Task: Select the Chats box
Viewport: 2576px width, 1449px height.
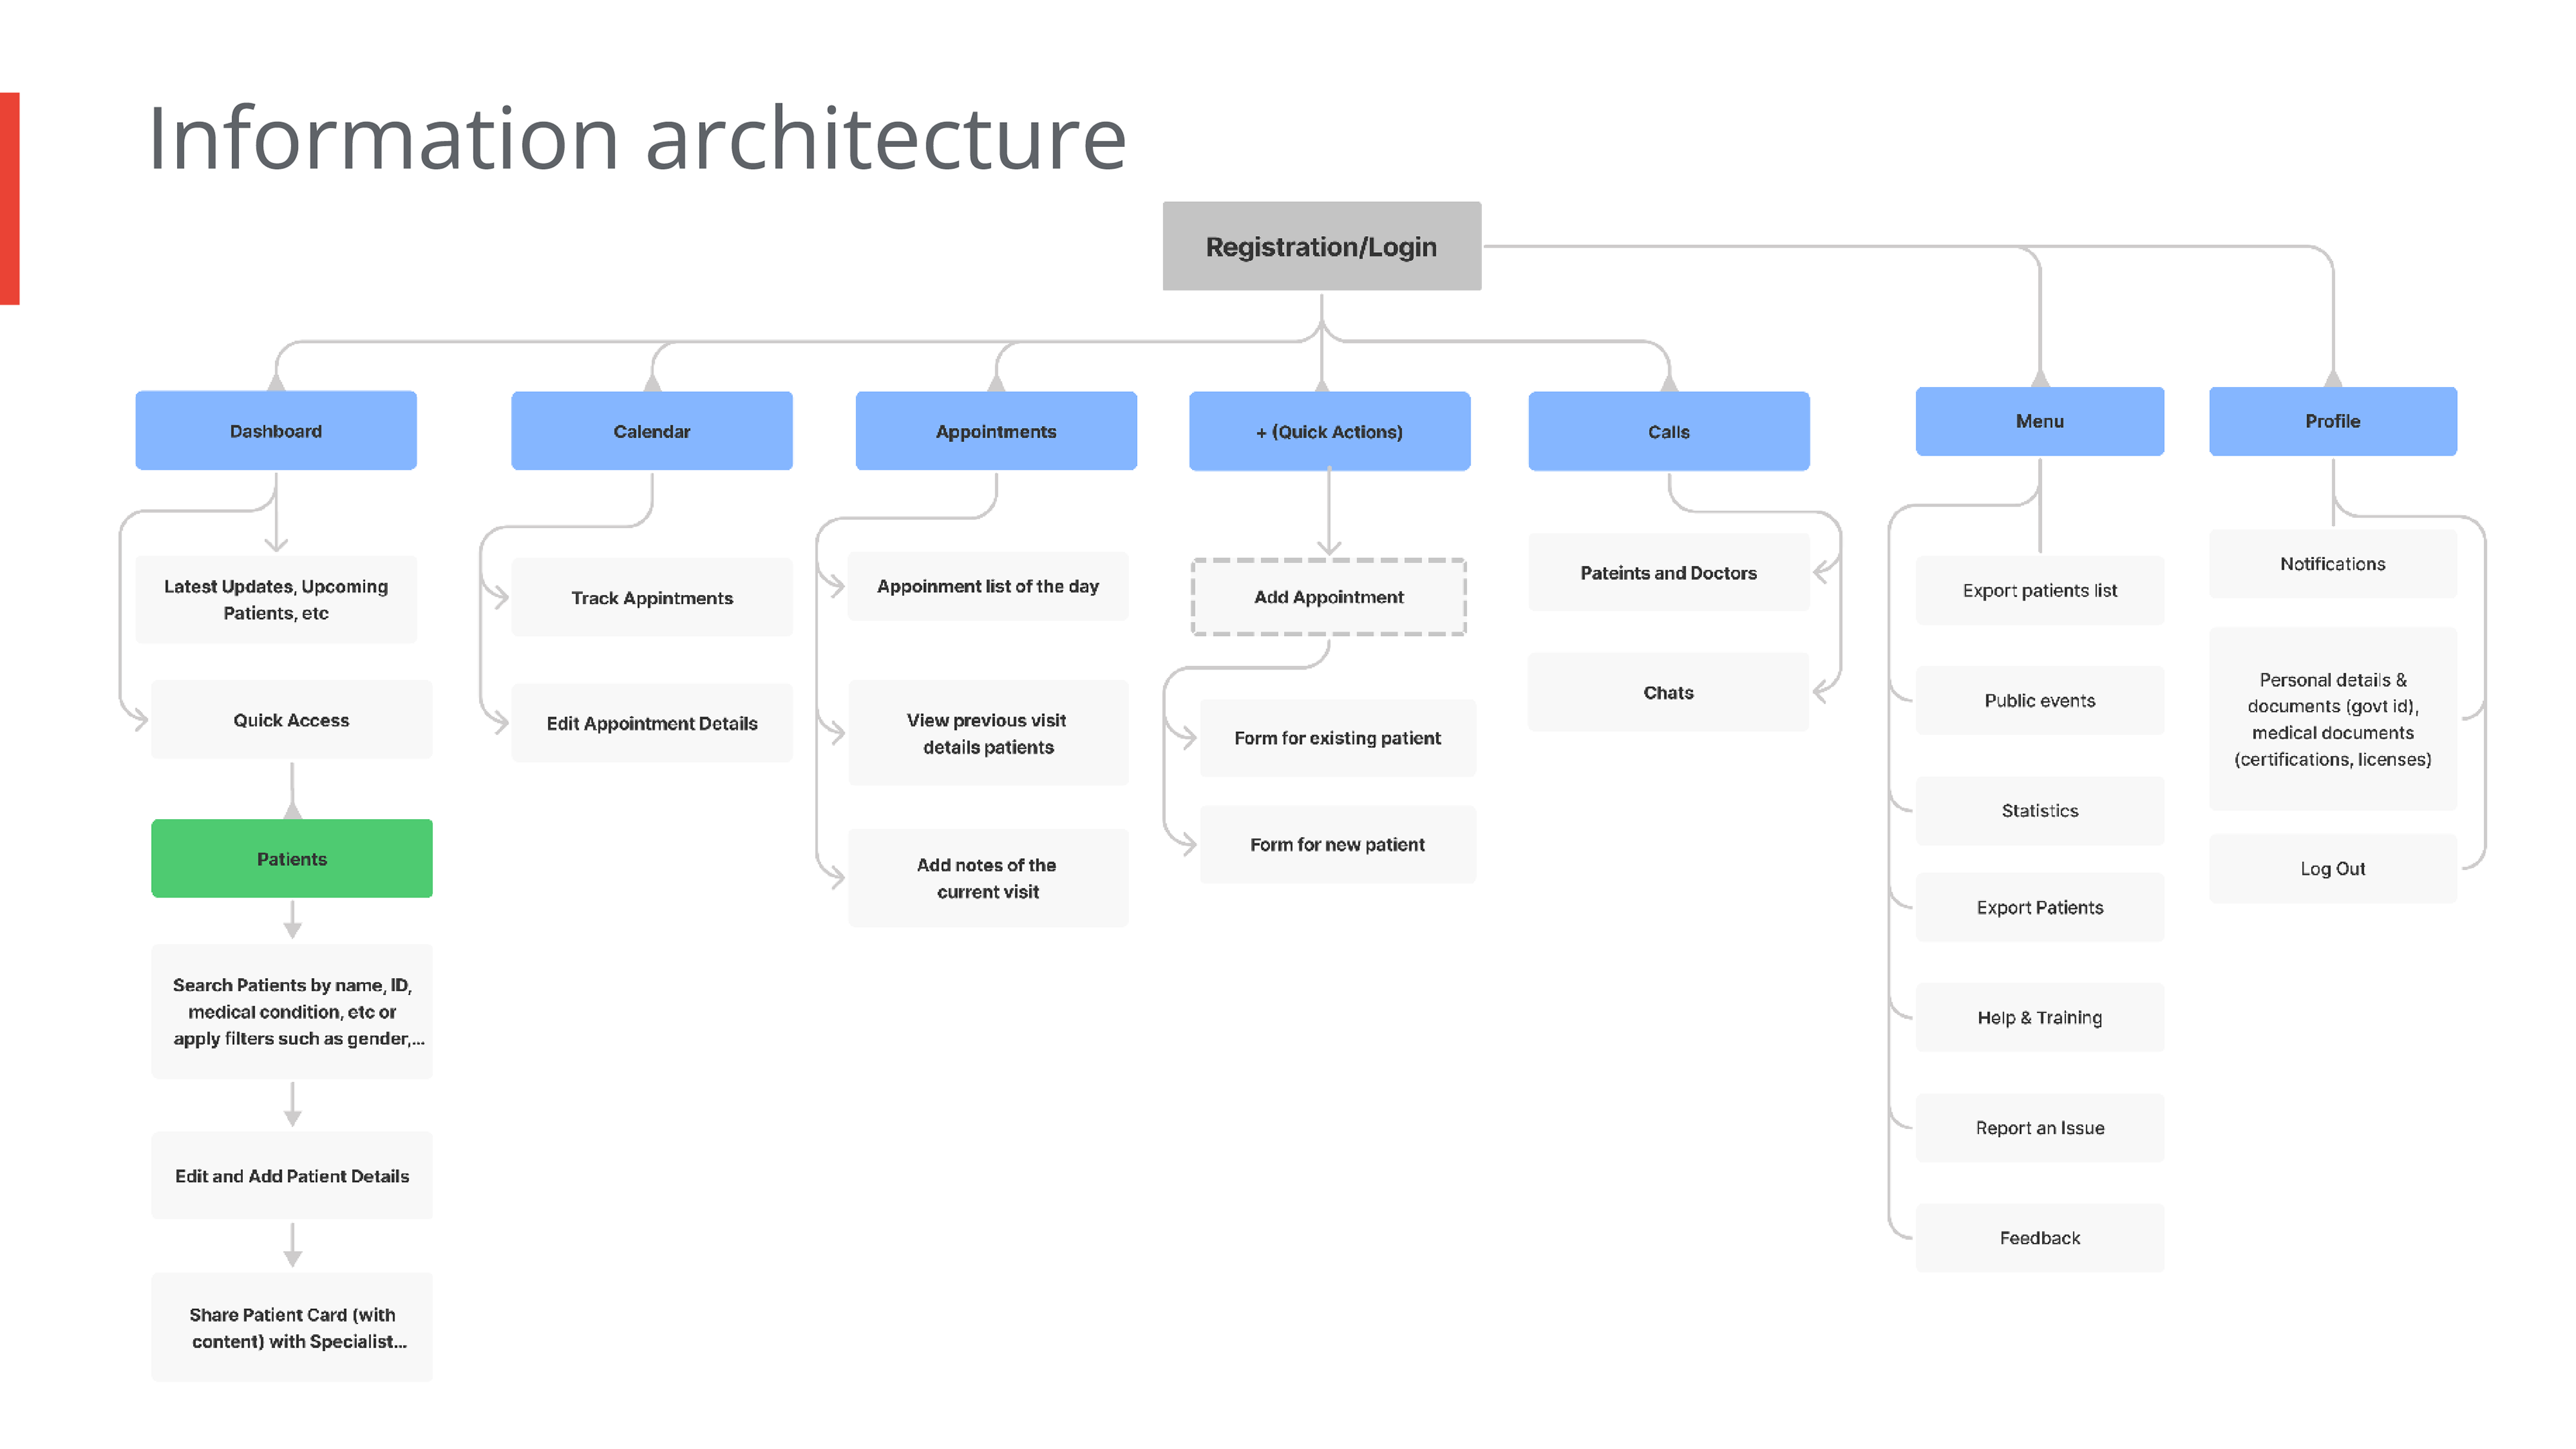Action: point(1669,692)
